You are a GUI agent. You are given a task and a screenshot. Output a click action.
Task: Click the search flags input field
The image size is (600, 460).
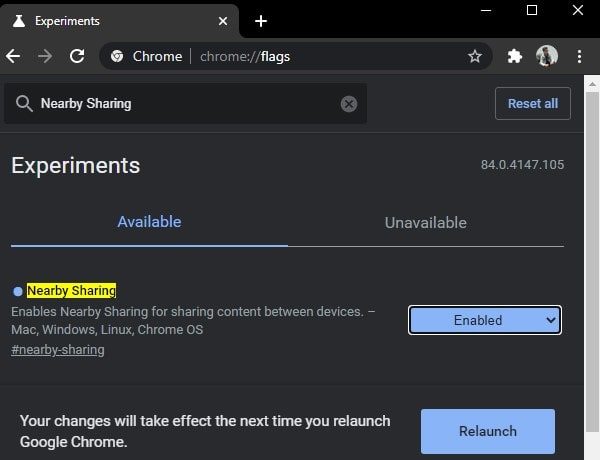[185, 103]
